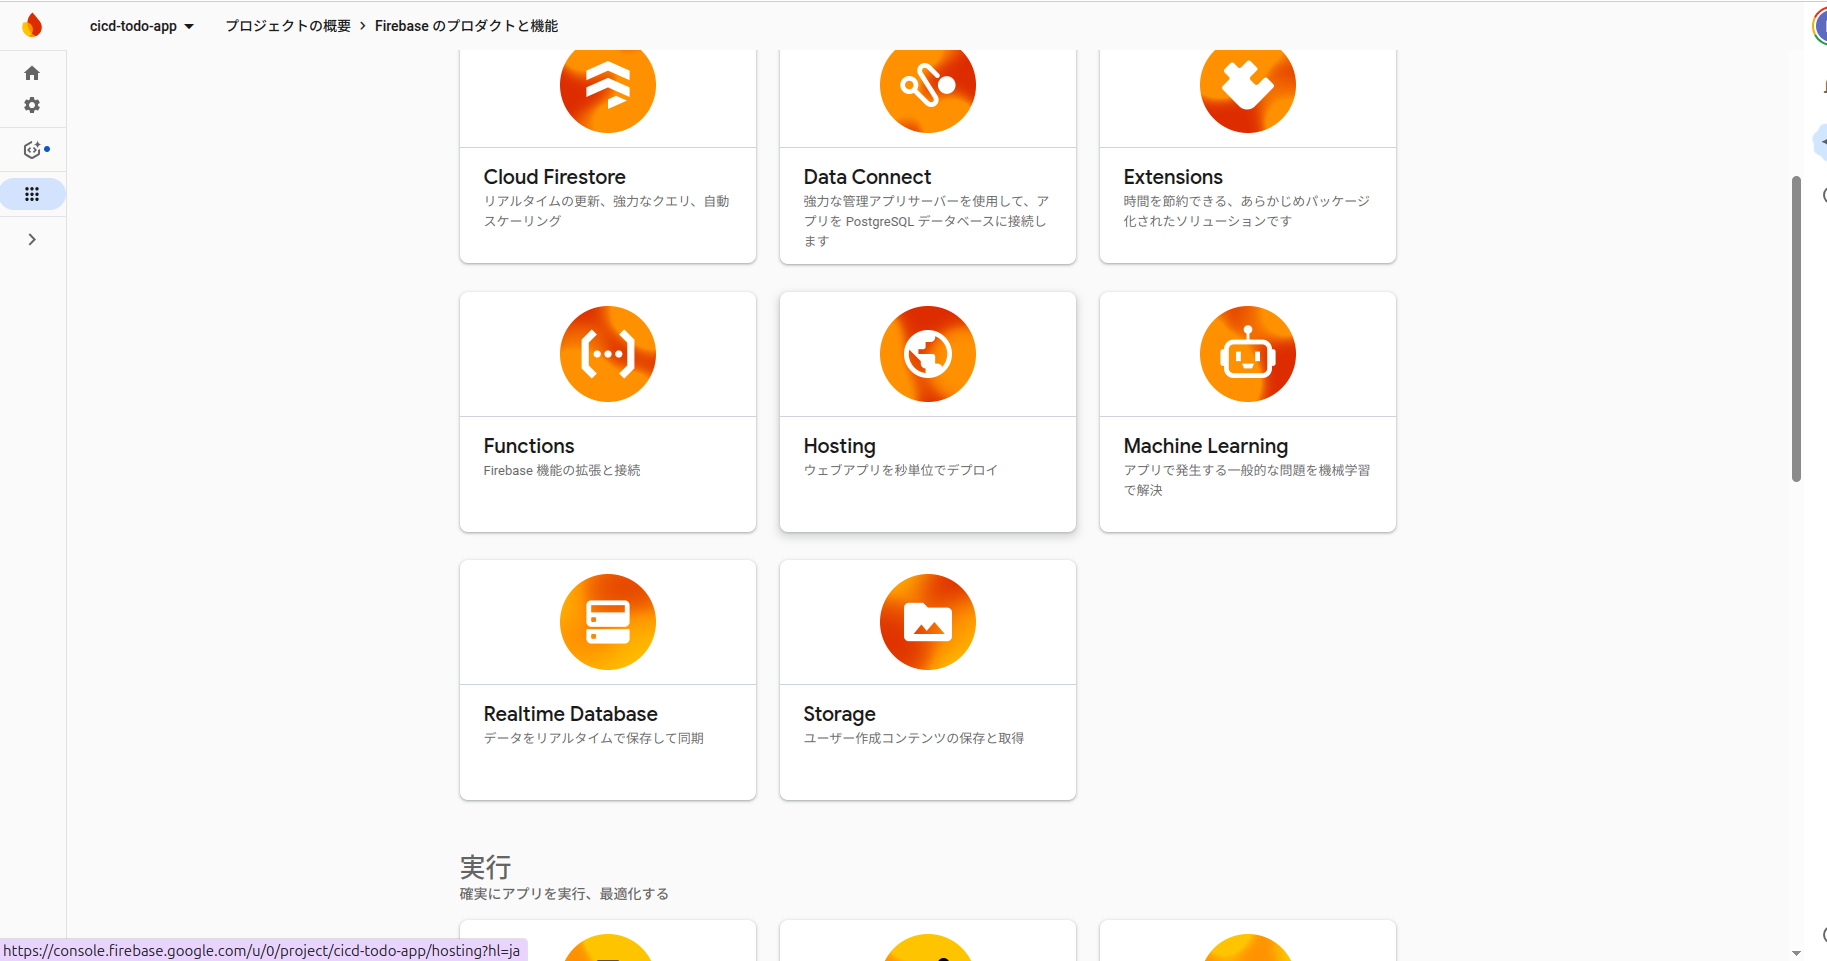Click the Hosting globe icon
The height and width of the screenshot is (961, 1827).
928,354
